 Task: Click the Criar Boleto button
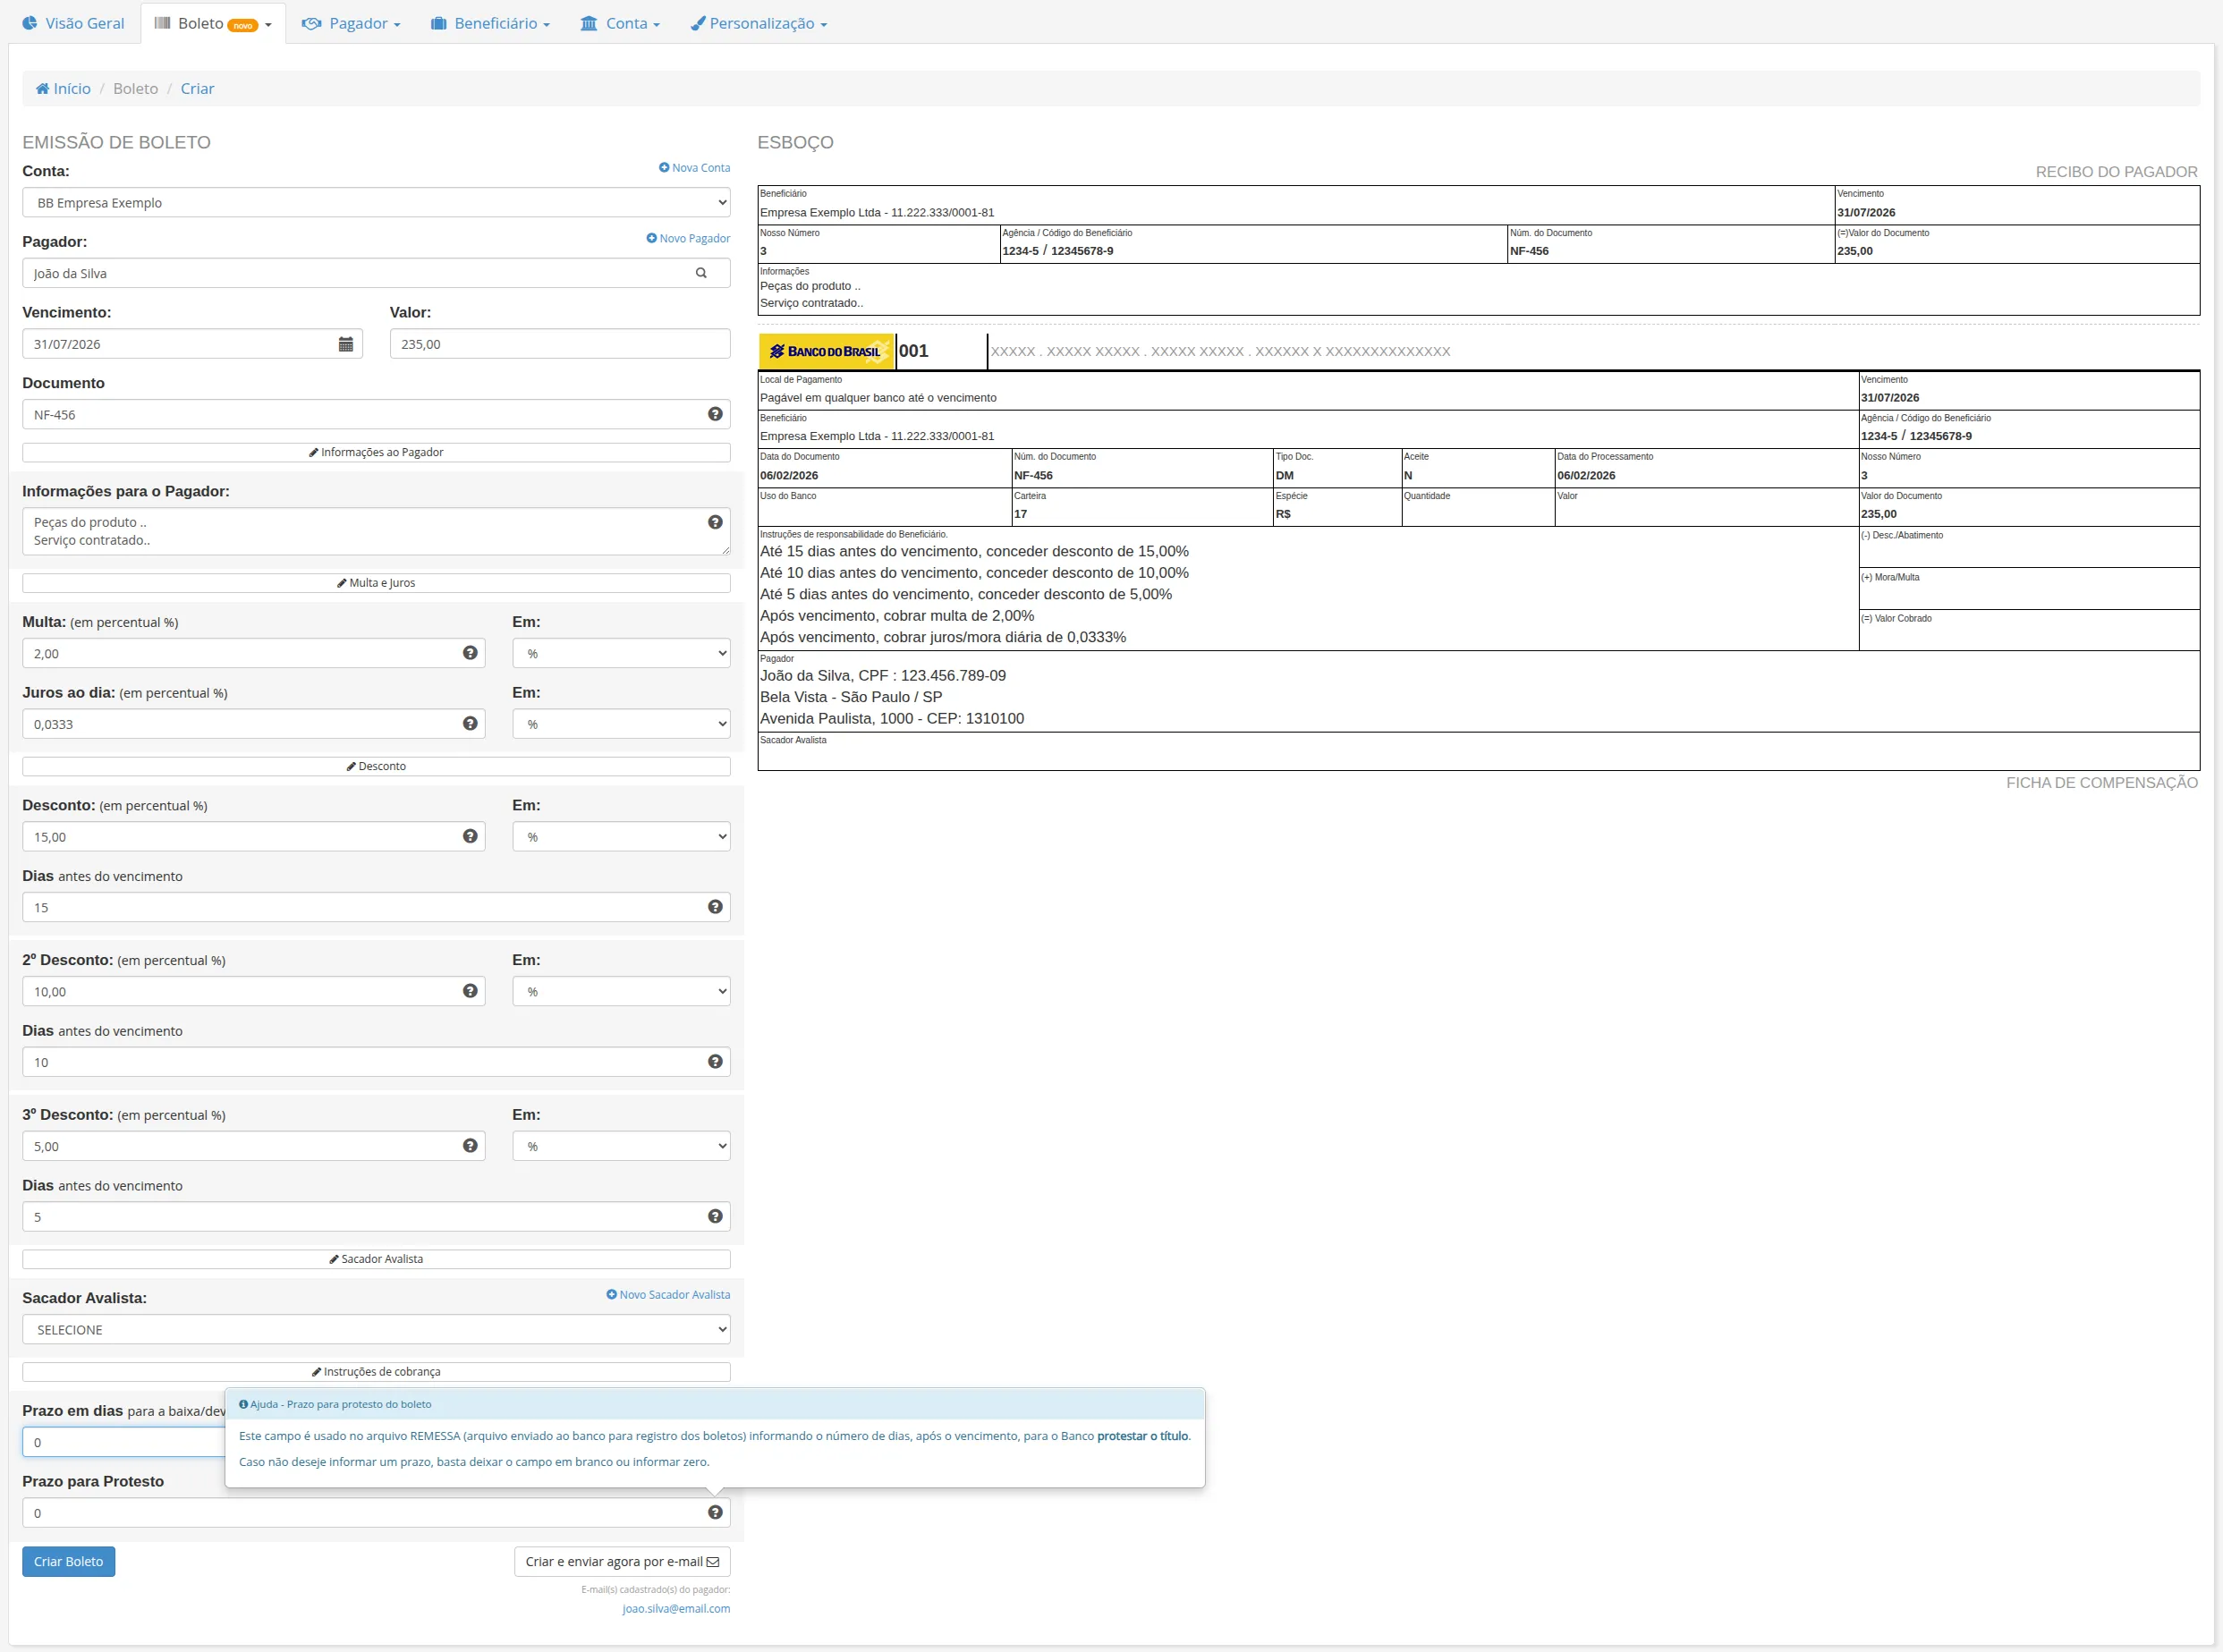pos(68,1562)
